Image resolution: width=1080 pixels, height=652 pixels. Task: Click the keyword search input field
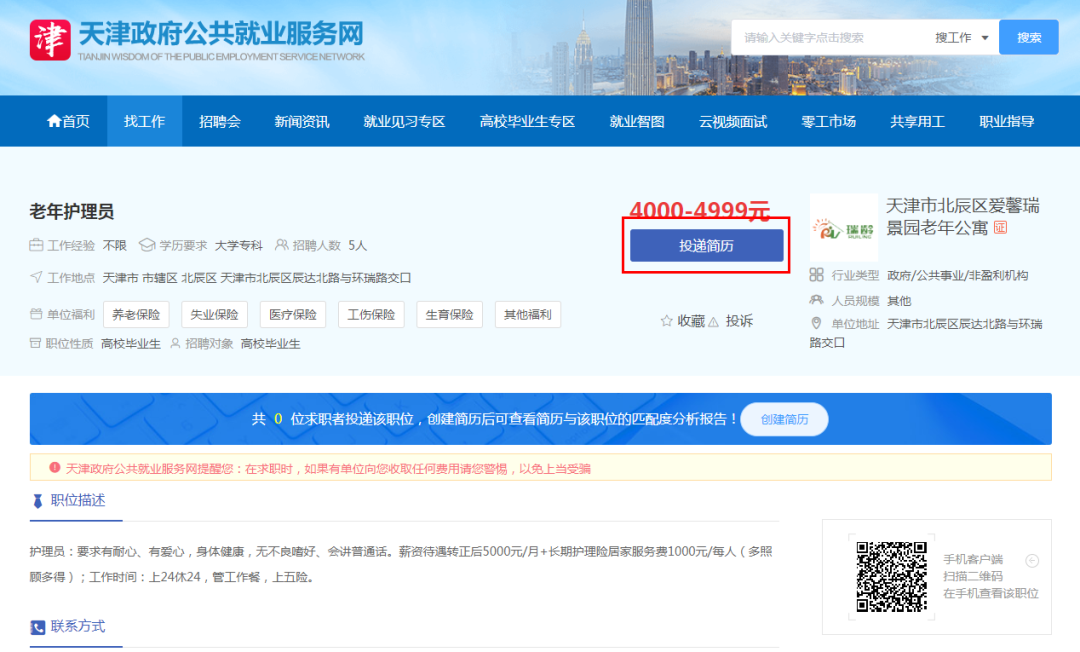pos(831,38)
